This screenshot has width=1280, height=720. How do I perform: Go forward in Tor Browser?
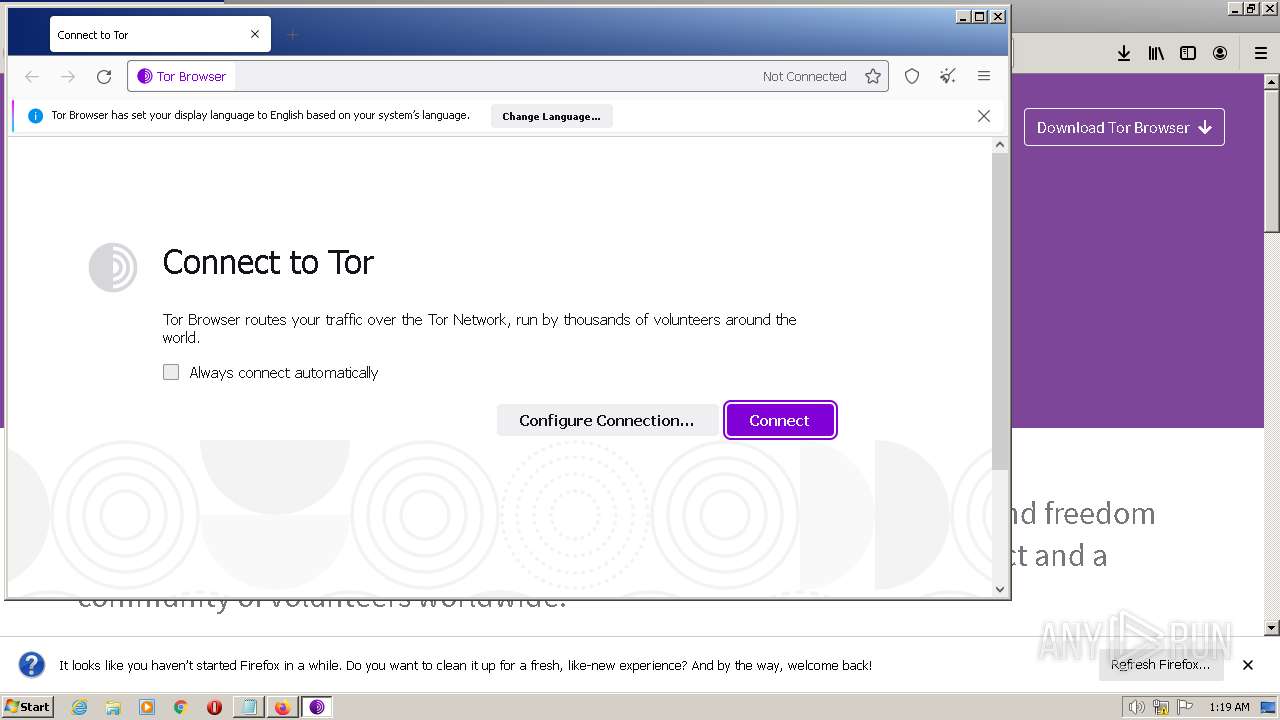tap(68, 76)
